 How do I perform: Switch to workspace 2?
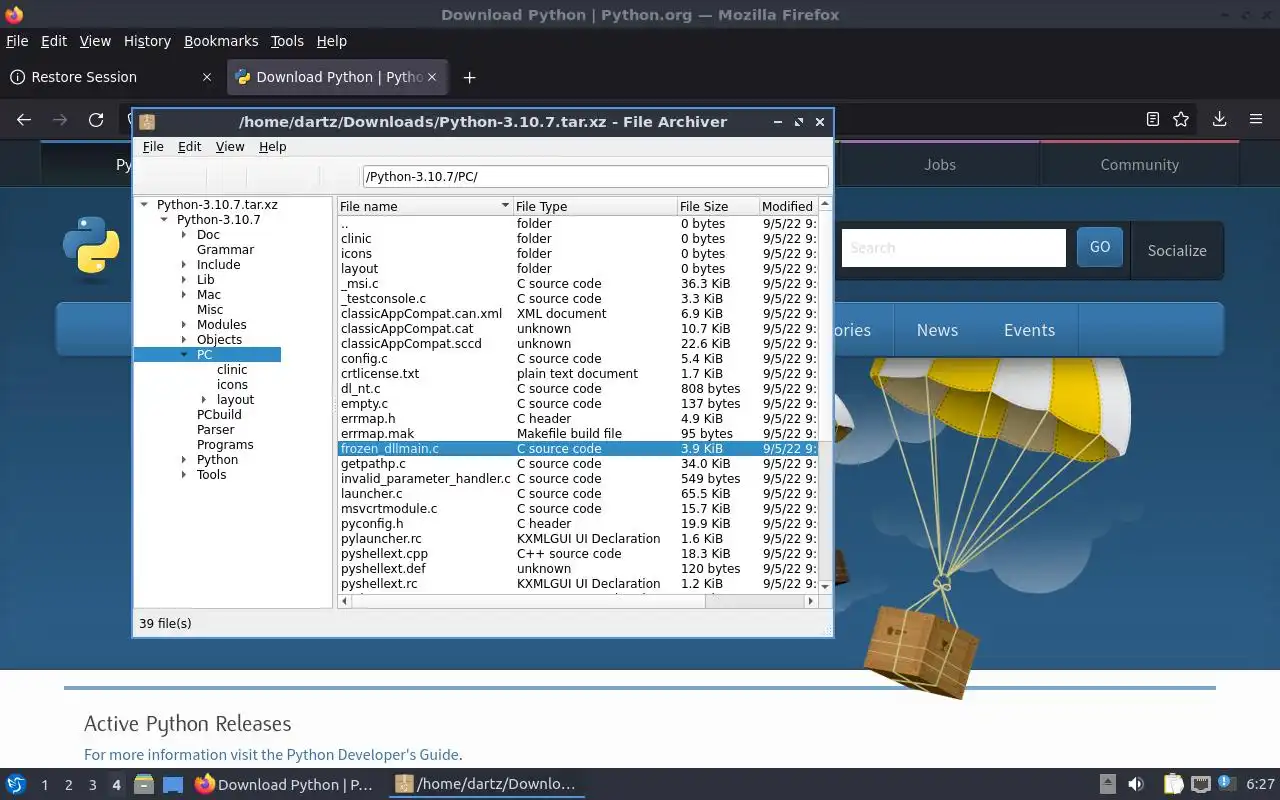68,785
